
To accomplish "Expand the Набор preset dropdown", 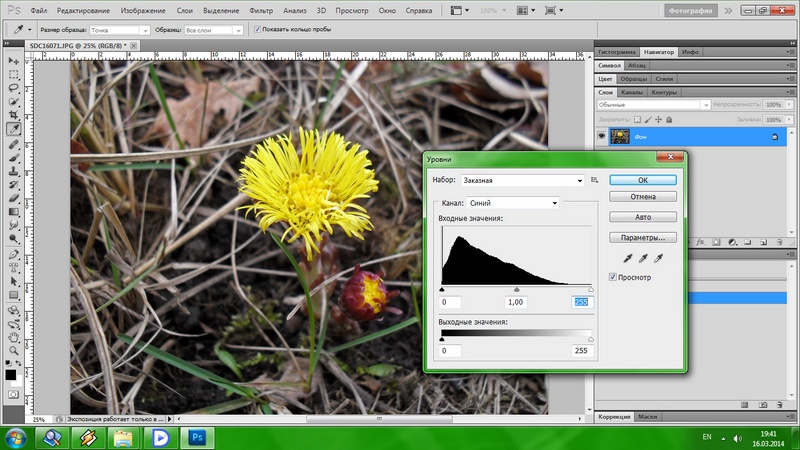I will (x=521, y=180).
